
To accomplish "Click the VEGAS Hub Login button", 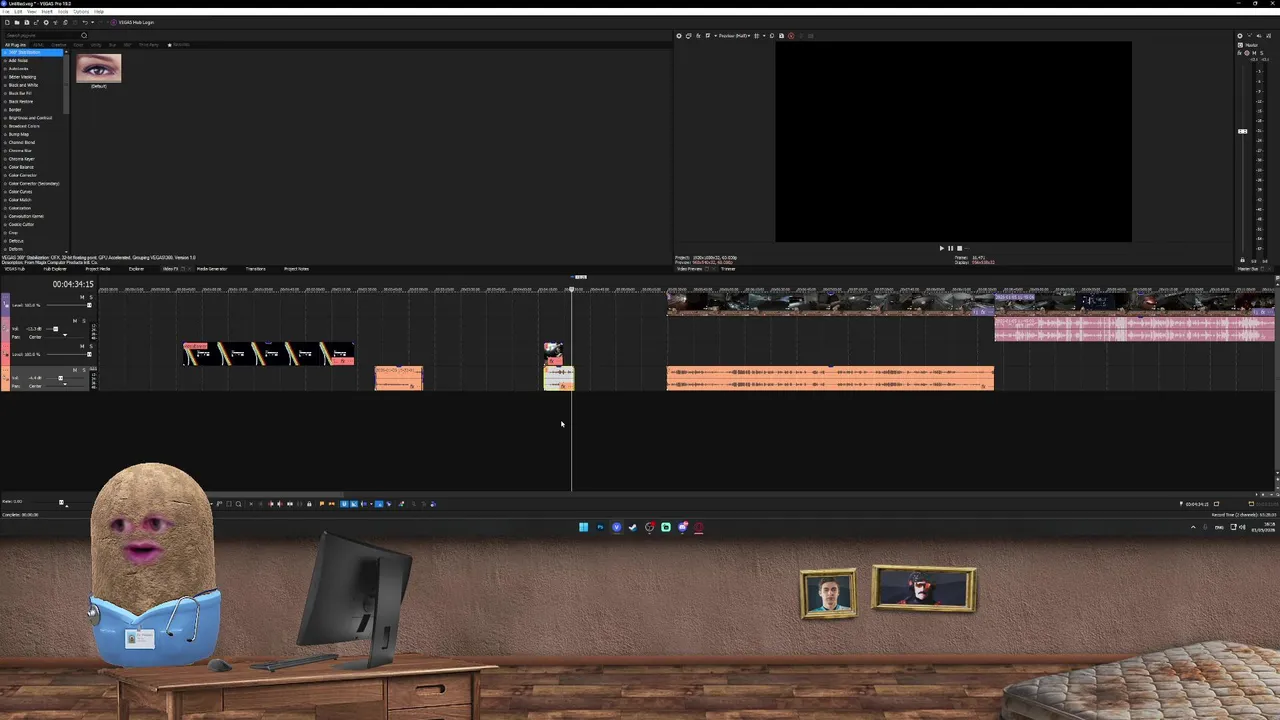I will [x=133, y=22].
